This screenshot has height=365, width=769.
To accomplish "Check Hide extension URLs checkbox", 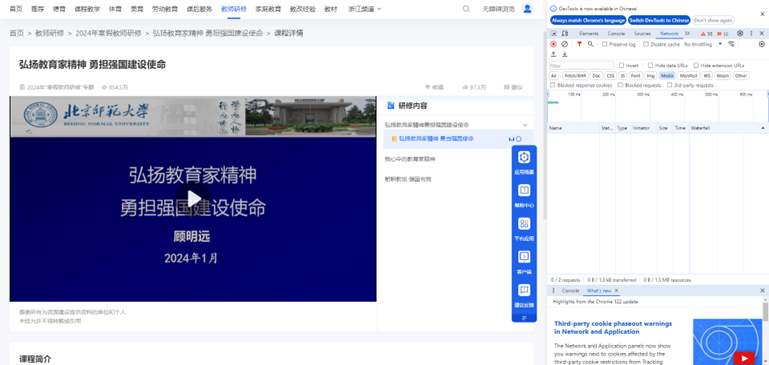I will pos(696,65).
